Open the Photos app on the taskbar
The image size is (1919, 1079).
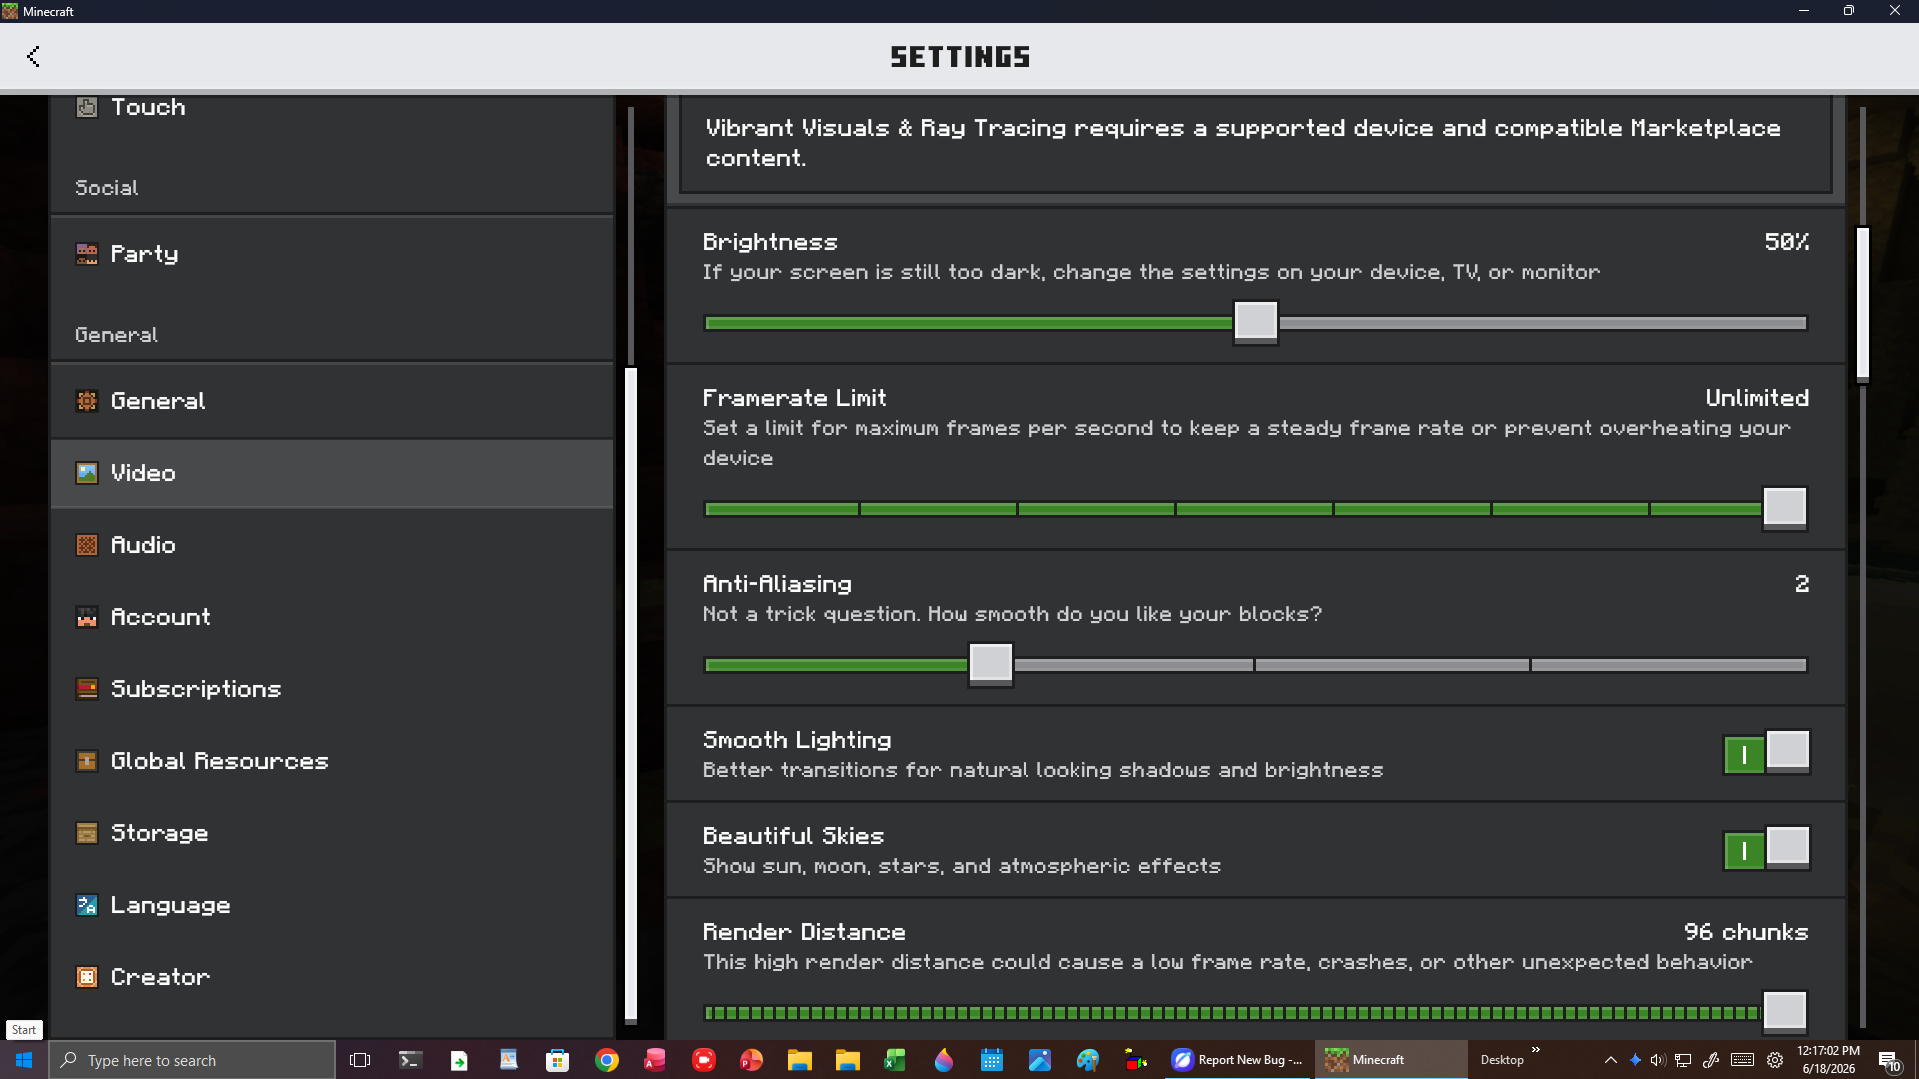[x=1040, y=1060]
